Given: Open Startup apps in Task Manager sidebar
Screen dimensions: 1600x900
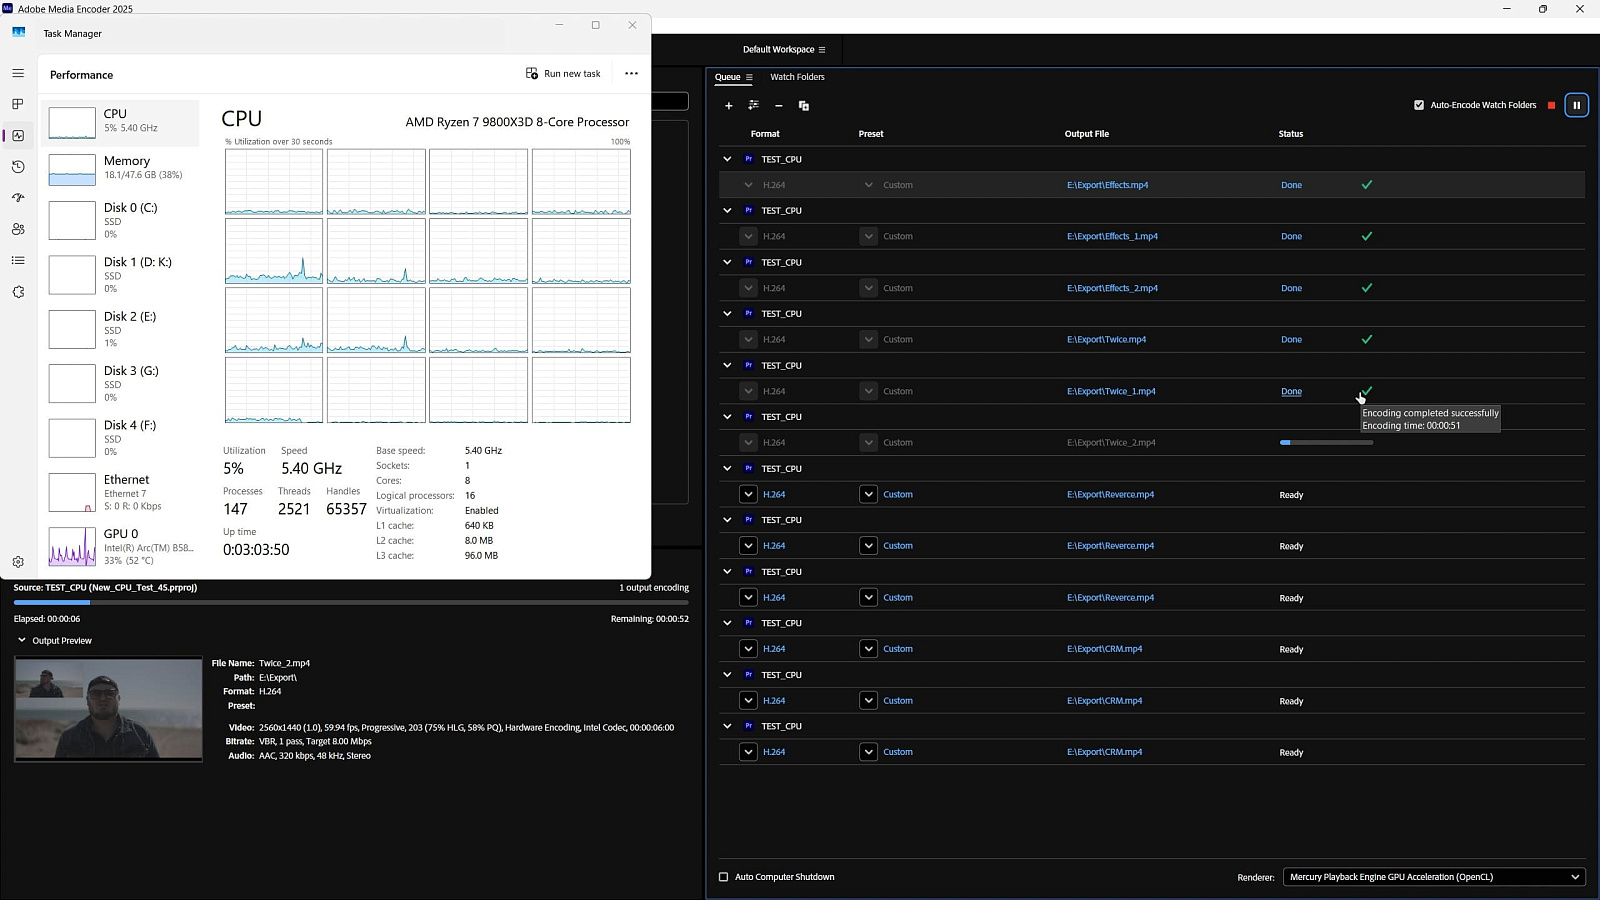Looking at the screenshot, I should pyautogui.click(x=18, y=198).
